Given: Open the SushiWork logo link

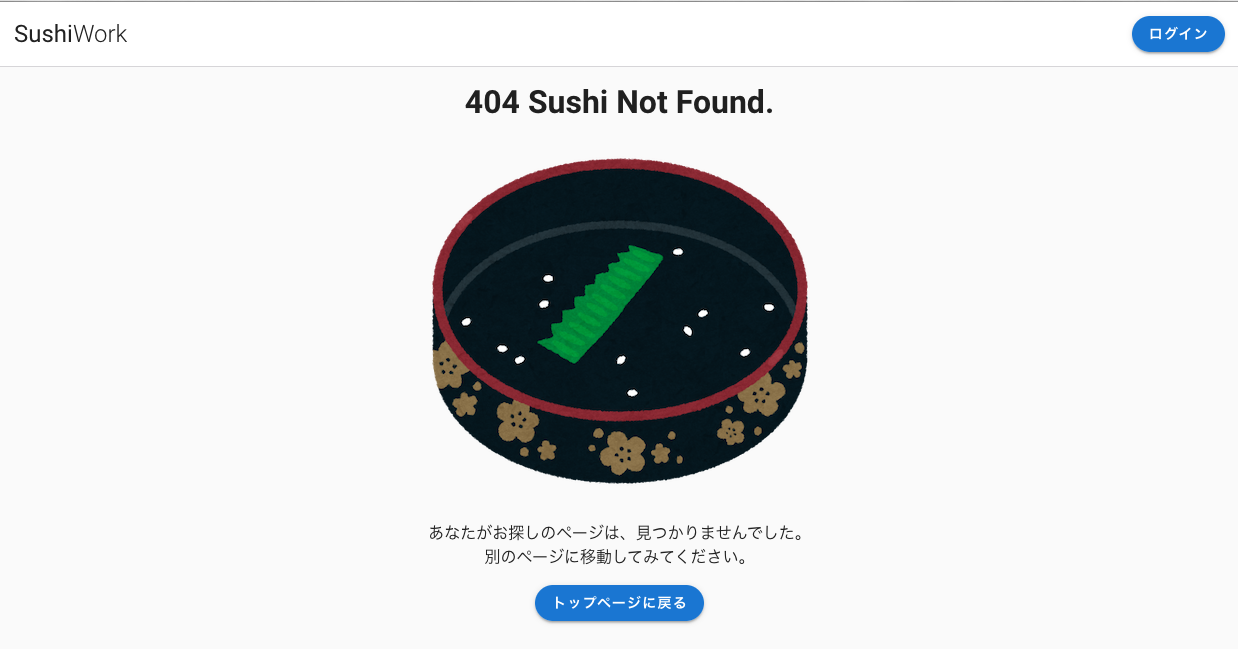Looking at the screenshot, I should tap(71, 34).
